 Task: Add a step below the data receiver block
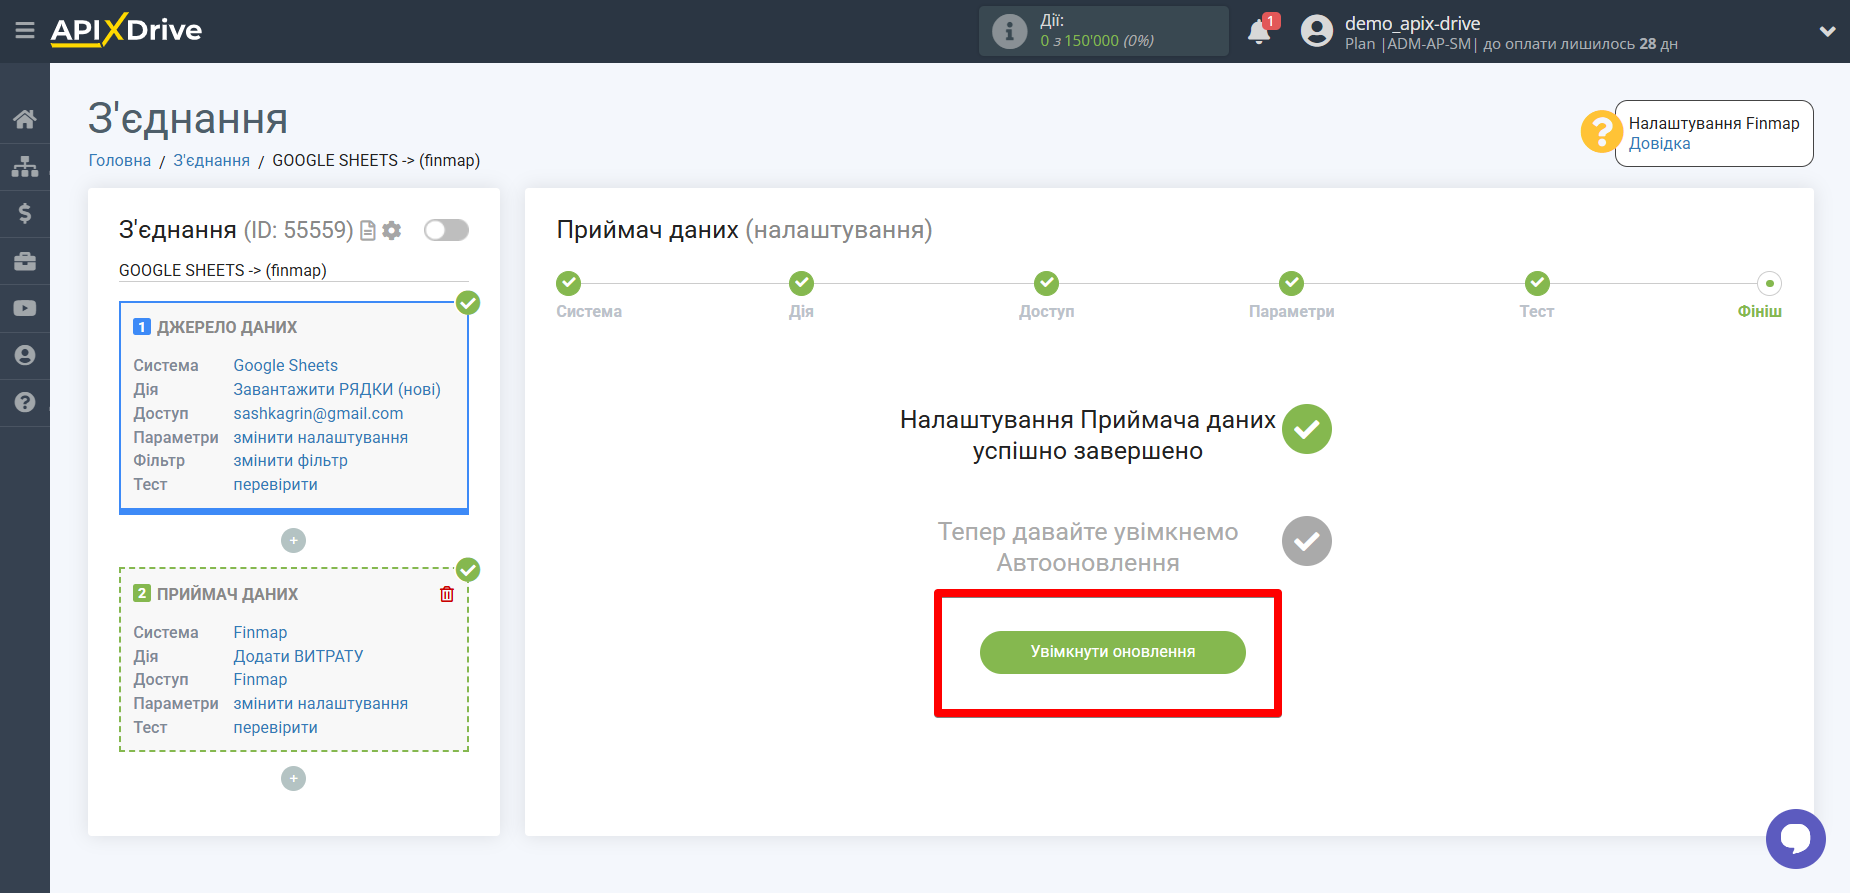[293, 779]
